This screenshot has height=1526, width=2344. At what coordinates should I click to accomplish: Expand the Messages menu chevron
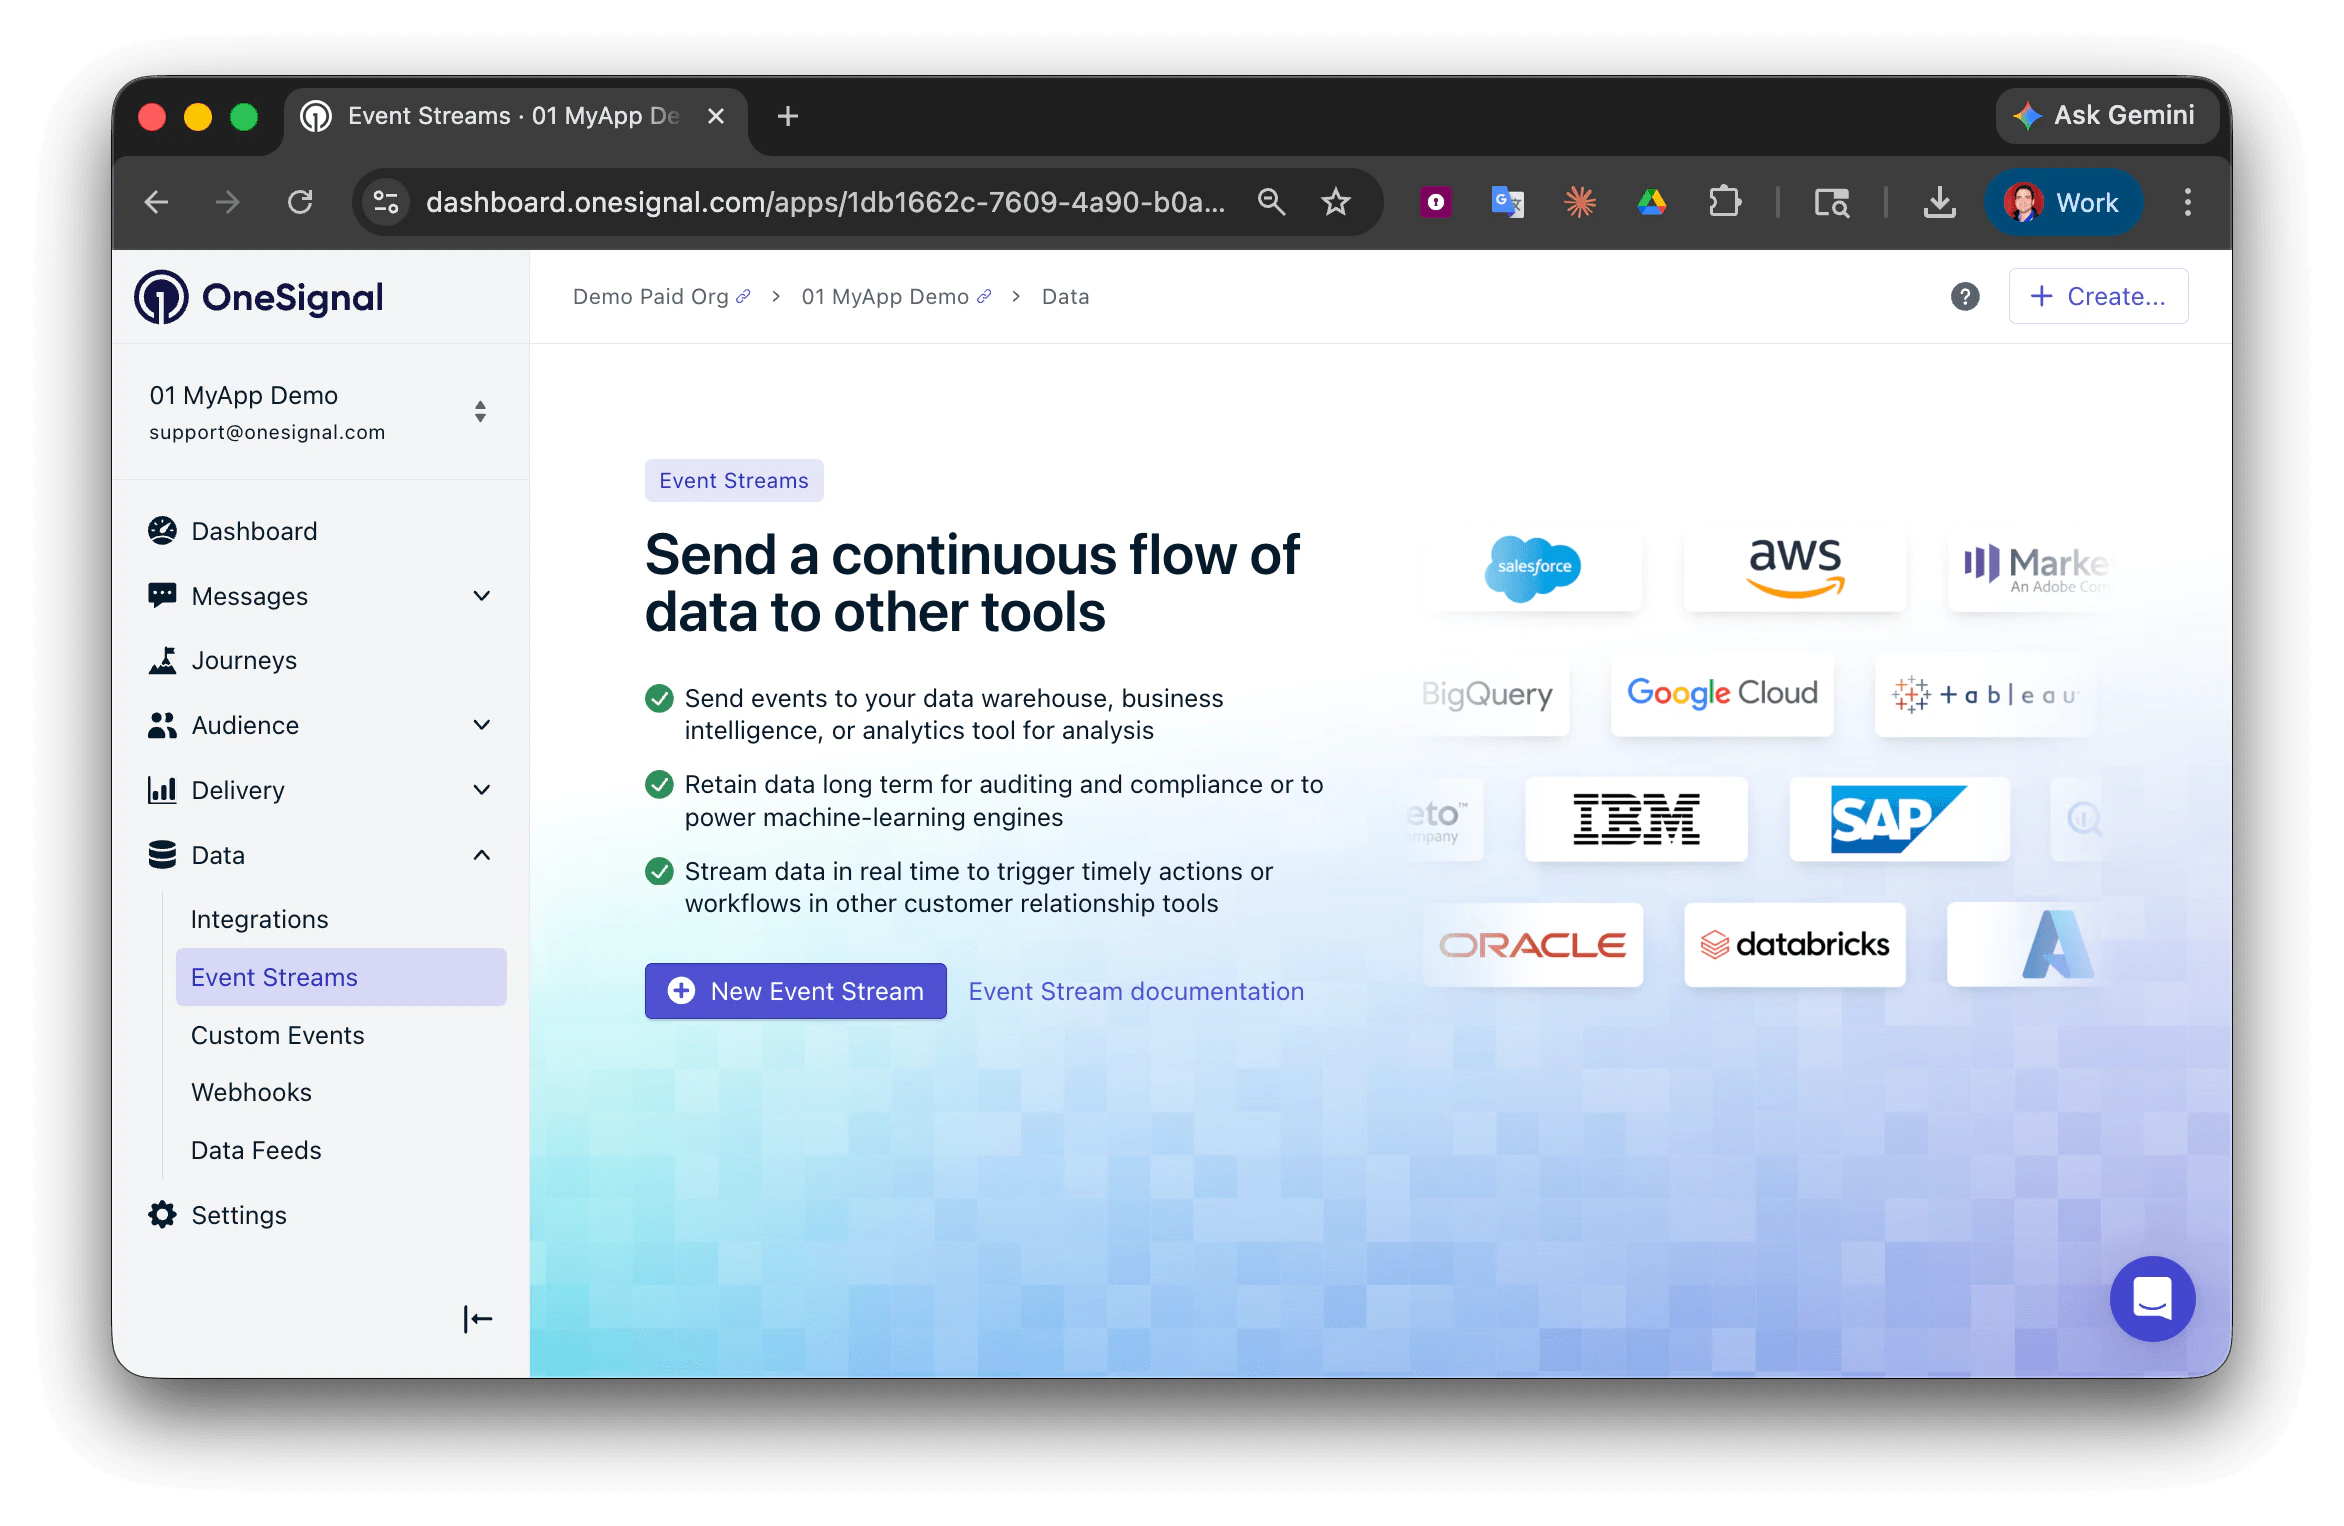(481, 596)
